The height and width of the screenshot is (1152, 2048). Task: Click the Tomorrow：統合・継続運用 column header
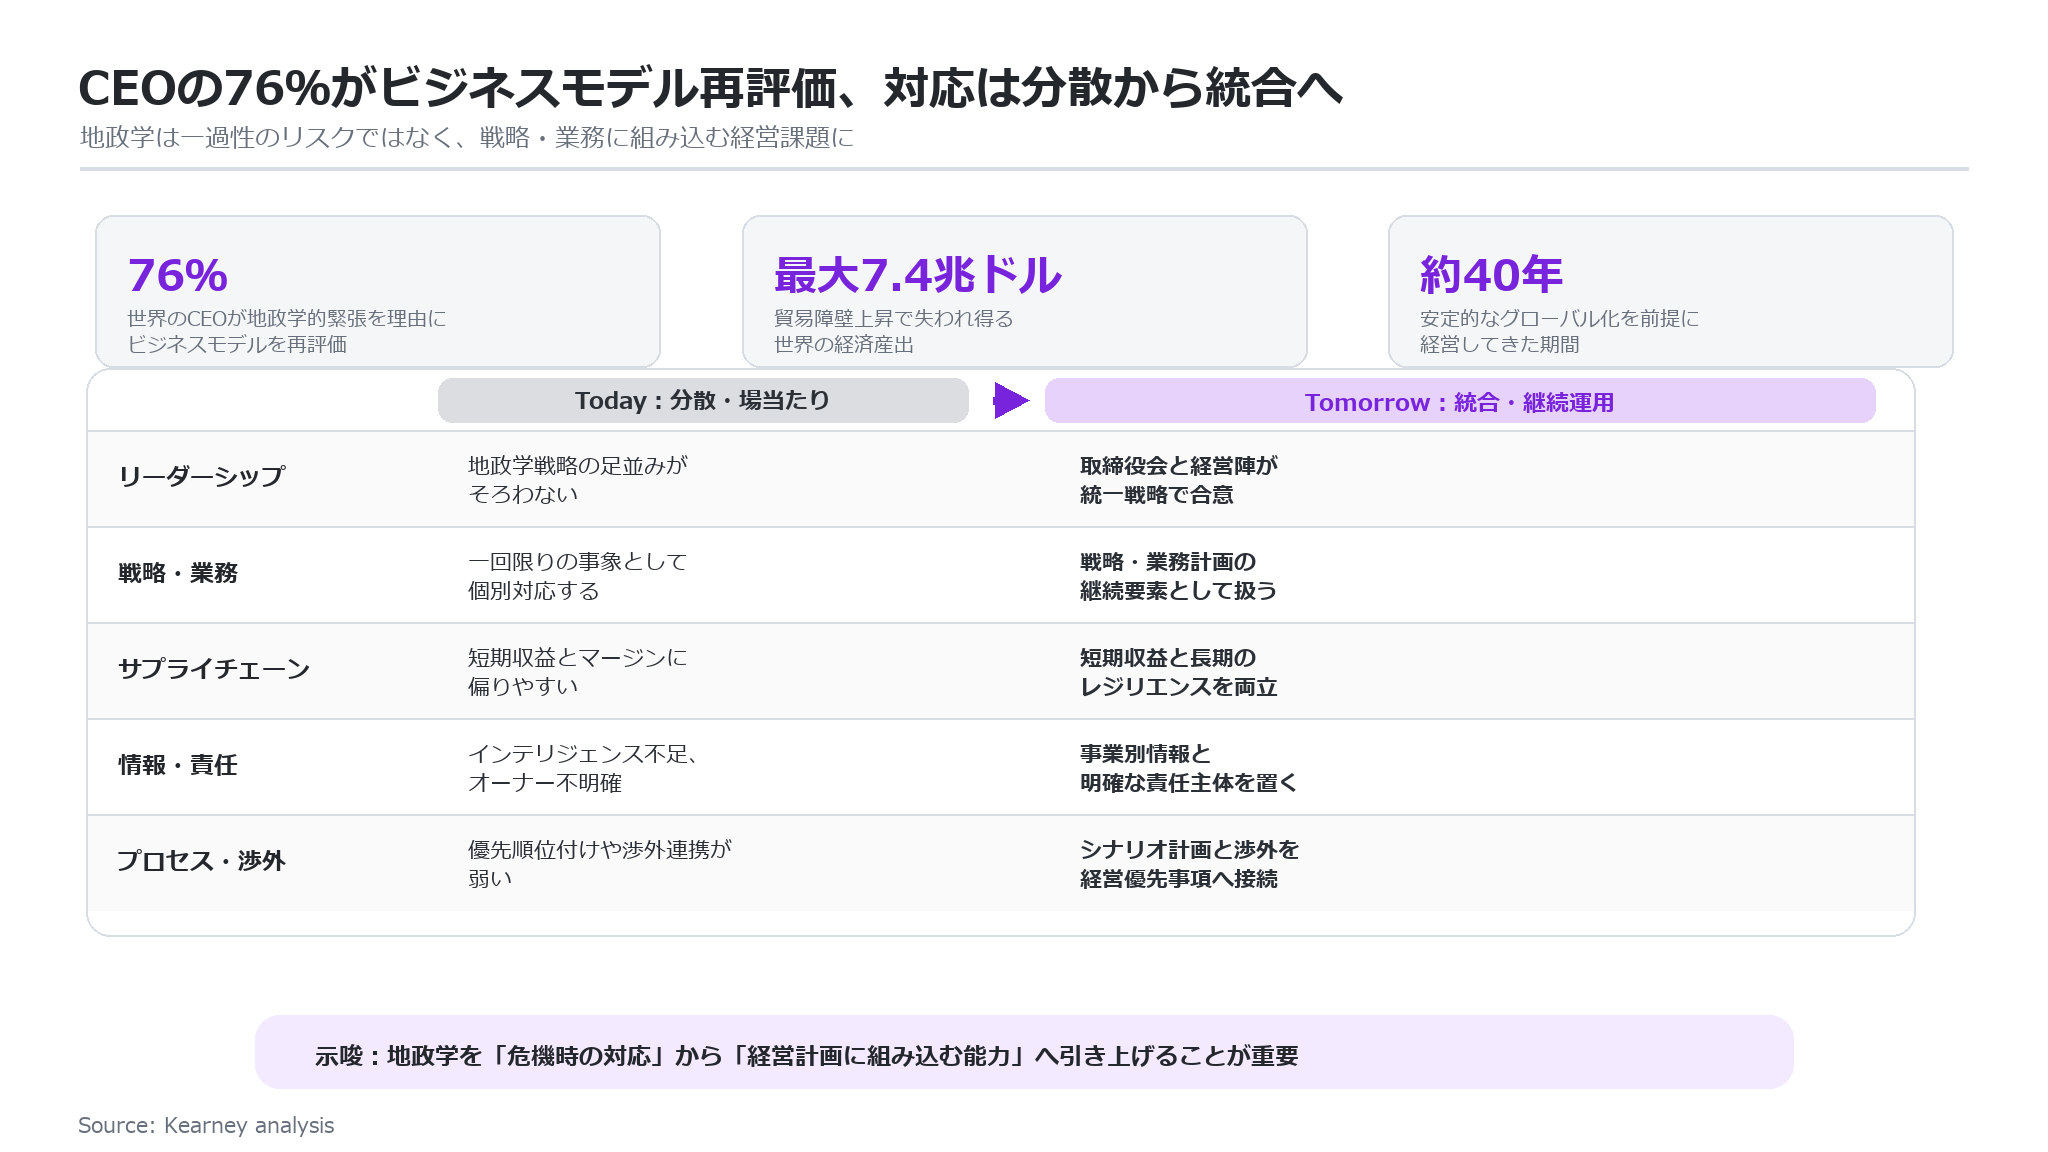(1460, 401)
